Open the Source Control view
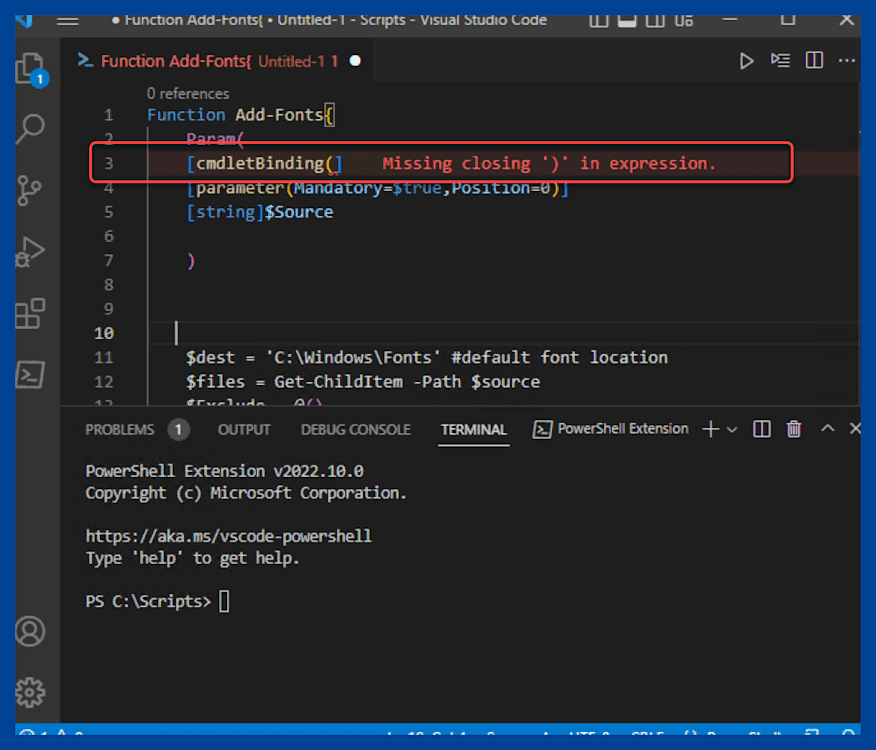Viewport: 876px width, 750px height. (29, 191)
